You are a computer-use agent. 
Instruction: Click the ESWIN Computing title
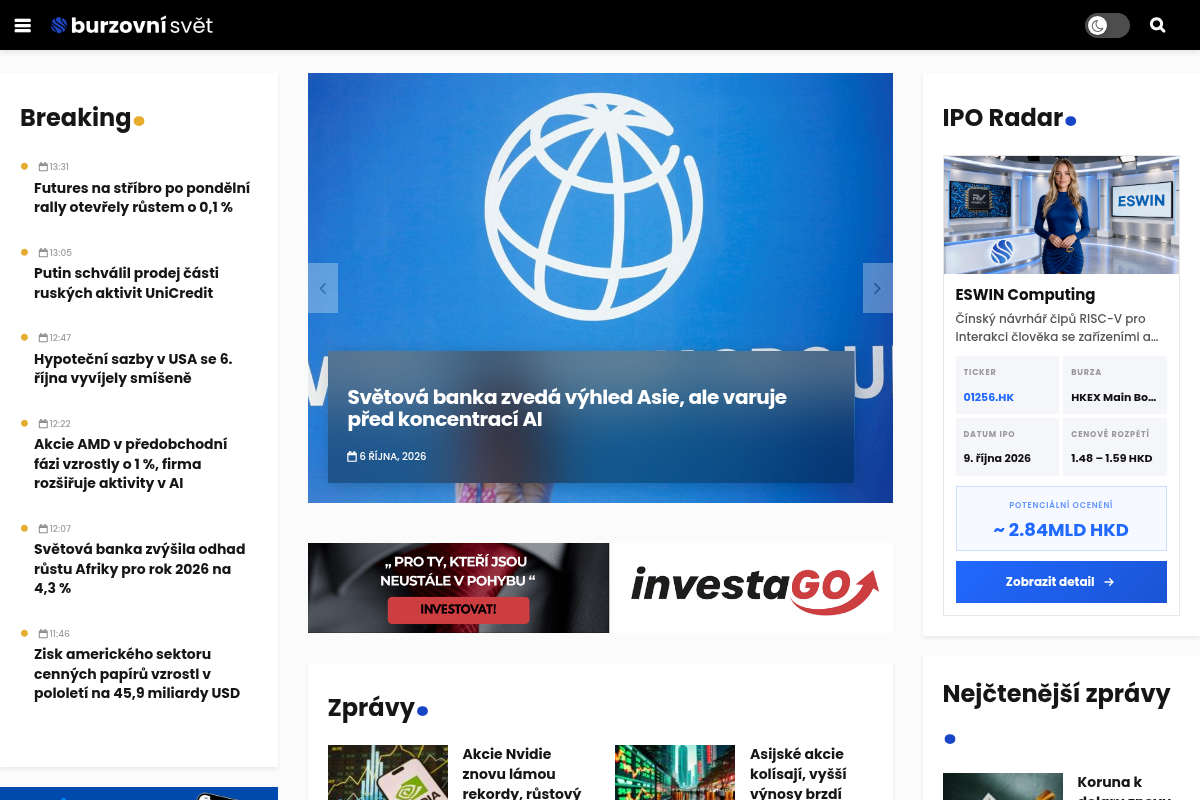coord(1025,295)
